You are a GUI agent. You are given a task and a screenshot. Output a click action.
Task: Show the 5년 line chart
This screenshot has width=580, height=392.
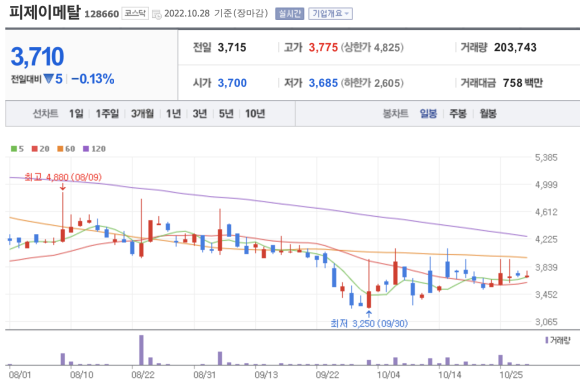[226, 114]
